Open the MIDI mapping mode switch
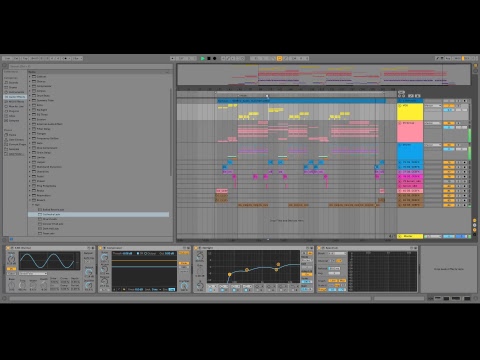The image size is (480, 360). (457, 58)
